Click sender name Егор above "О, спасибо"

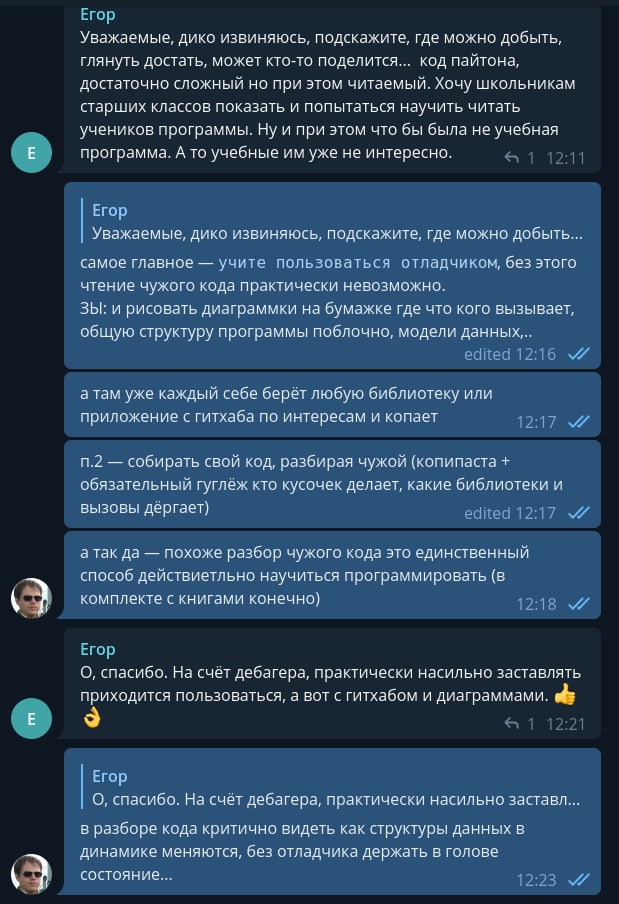(98, 649)
